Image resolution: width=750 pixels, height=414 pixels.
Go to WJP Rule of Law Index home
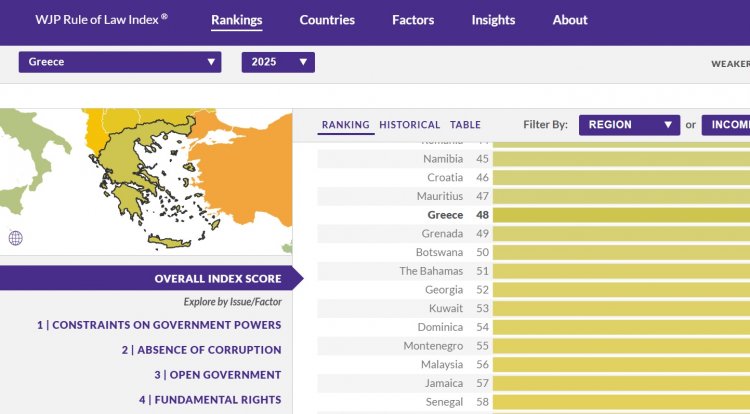pyautogui.click(x=101, y=20)
